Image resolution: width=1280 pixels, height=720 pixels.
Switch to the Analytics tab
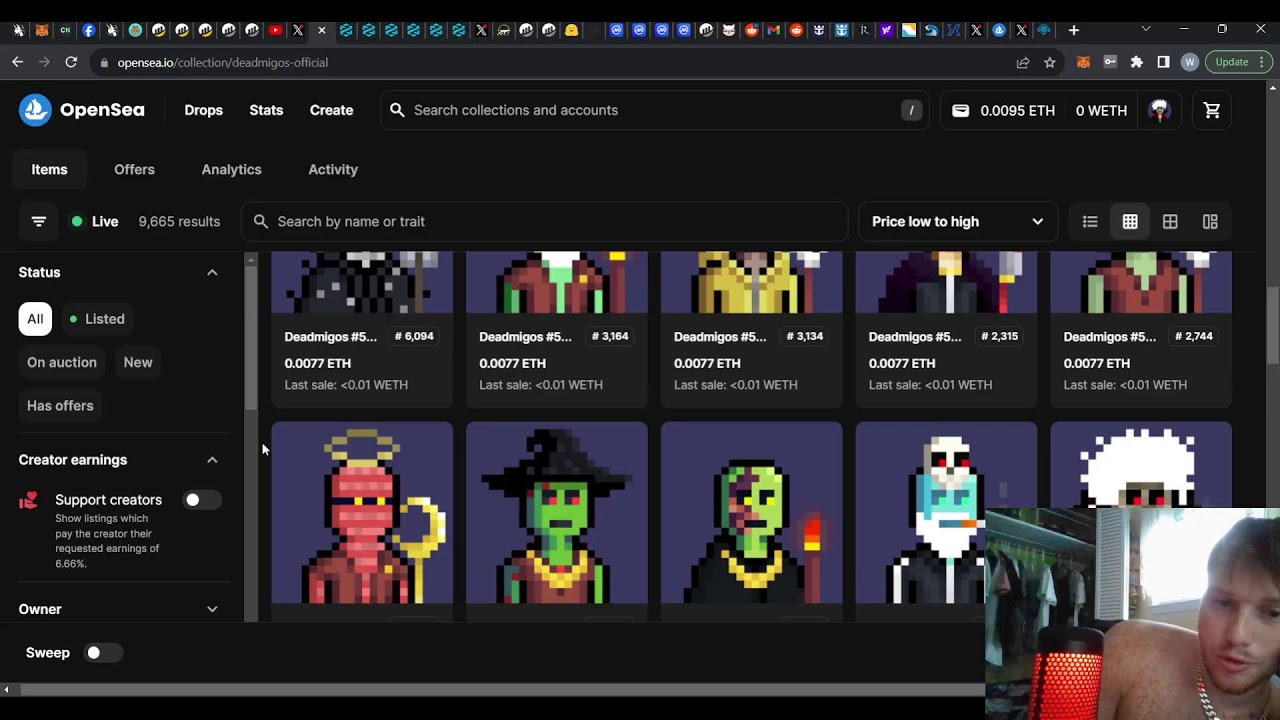(231, 169)
